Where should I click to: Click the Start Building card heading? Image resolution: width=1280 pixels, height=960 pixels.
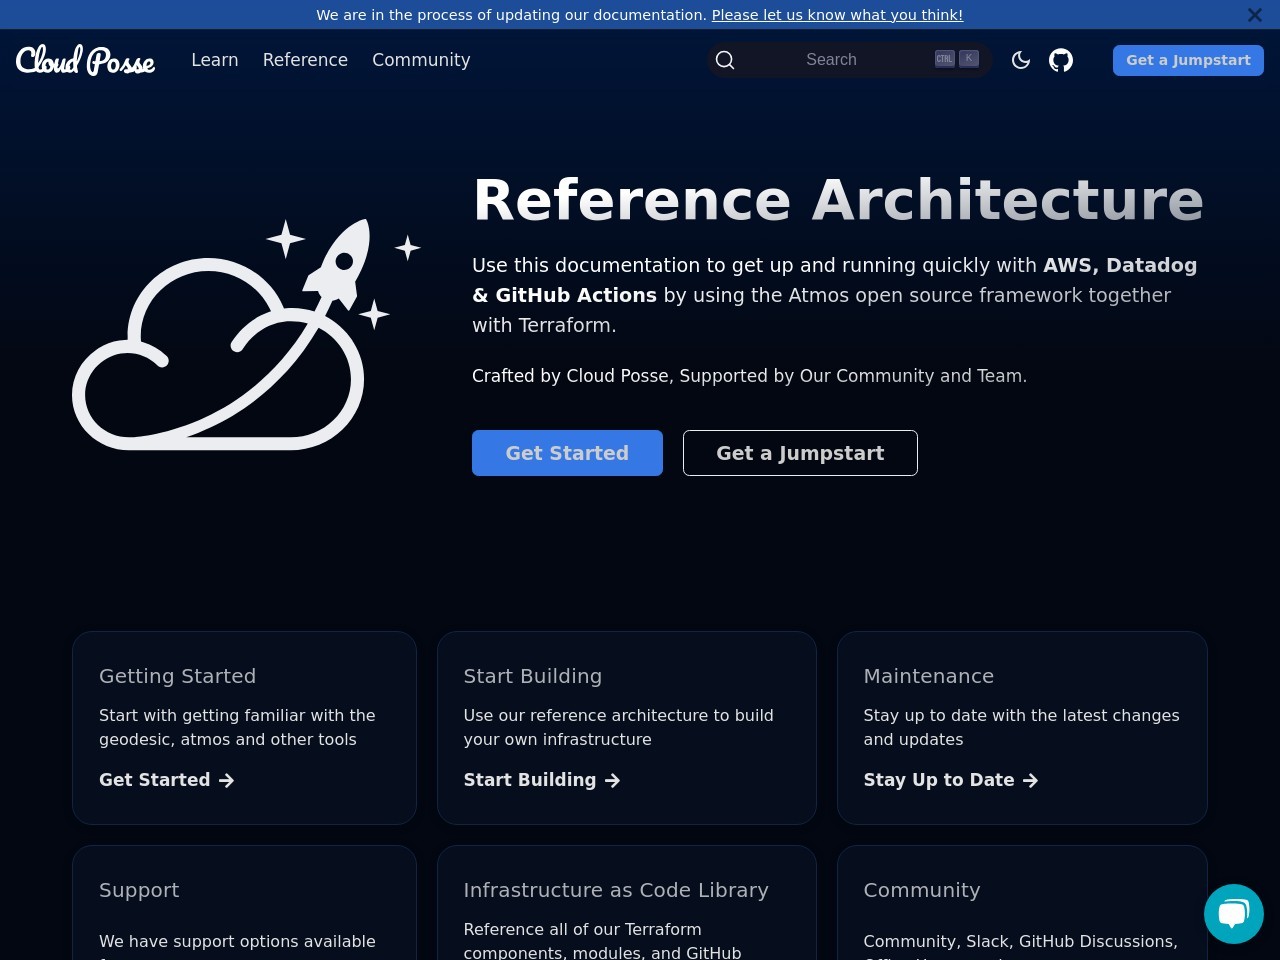(533, 676)
